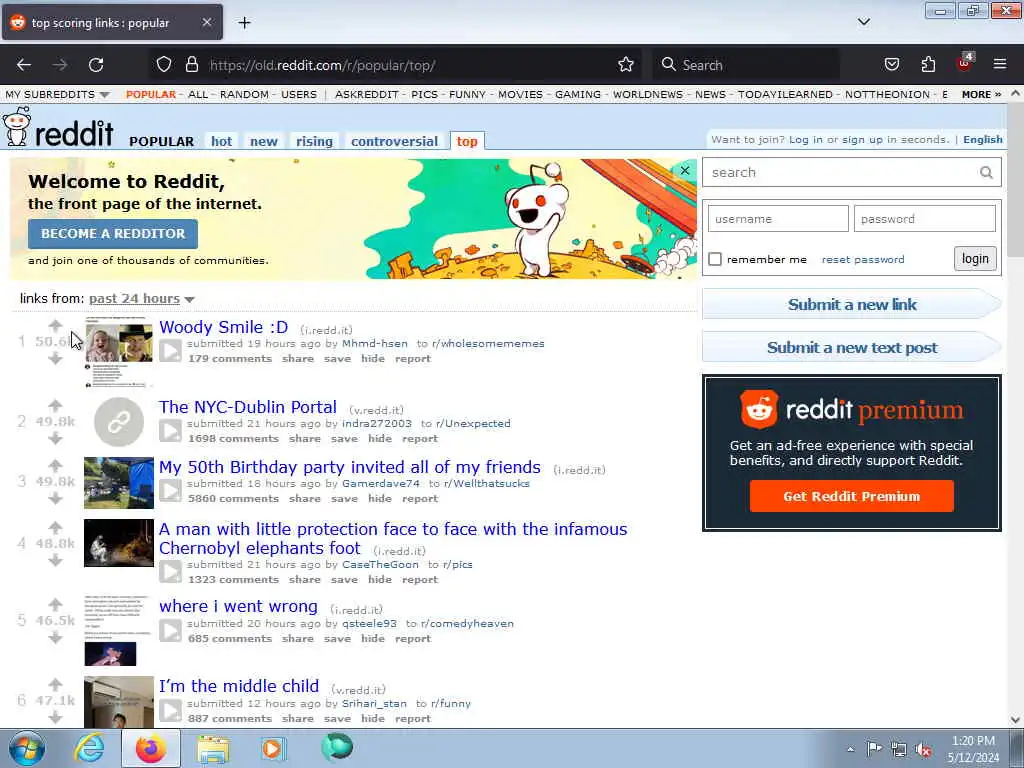Upvote the Chernobyl elephants foot post

[x=56, y=527]
